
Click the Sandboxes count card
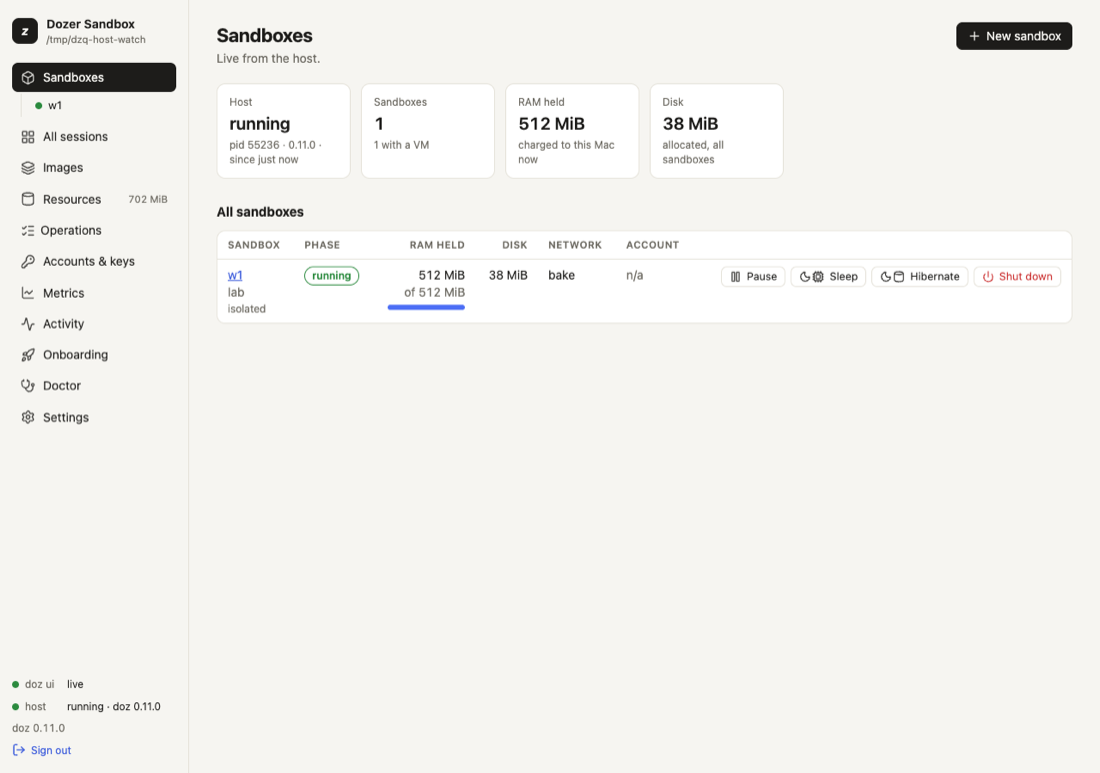tap(428, 131)
